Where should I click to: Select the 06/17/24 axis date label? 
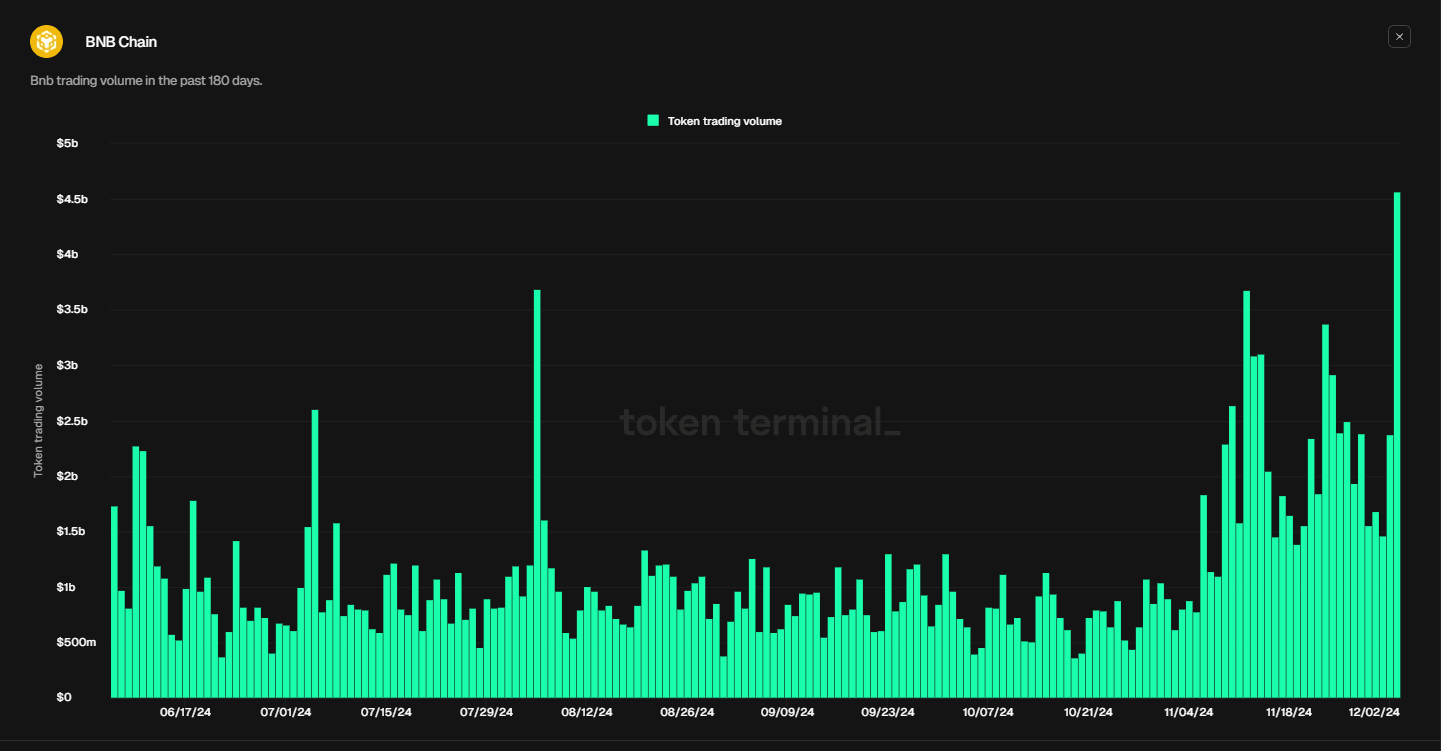pyautogui.click(x=186, y=712)
